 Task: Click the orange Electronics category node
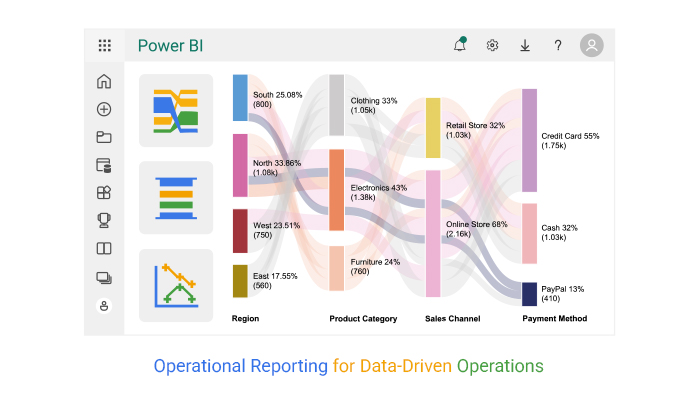[x=337, y=190]
